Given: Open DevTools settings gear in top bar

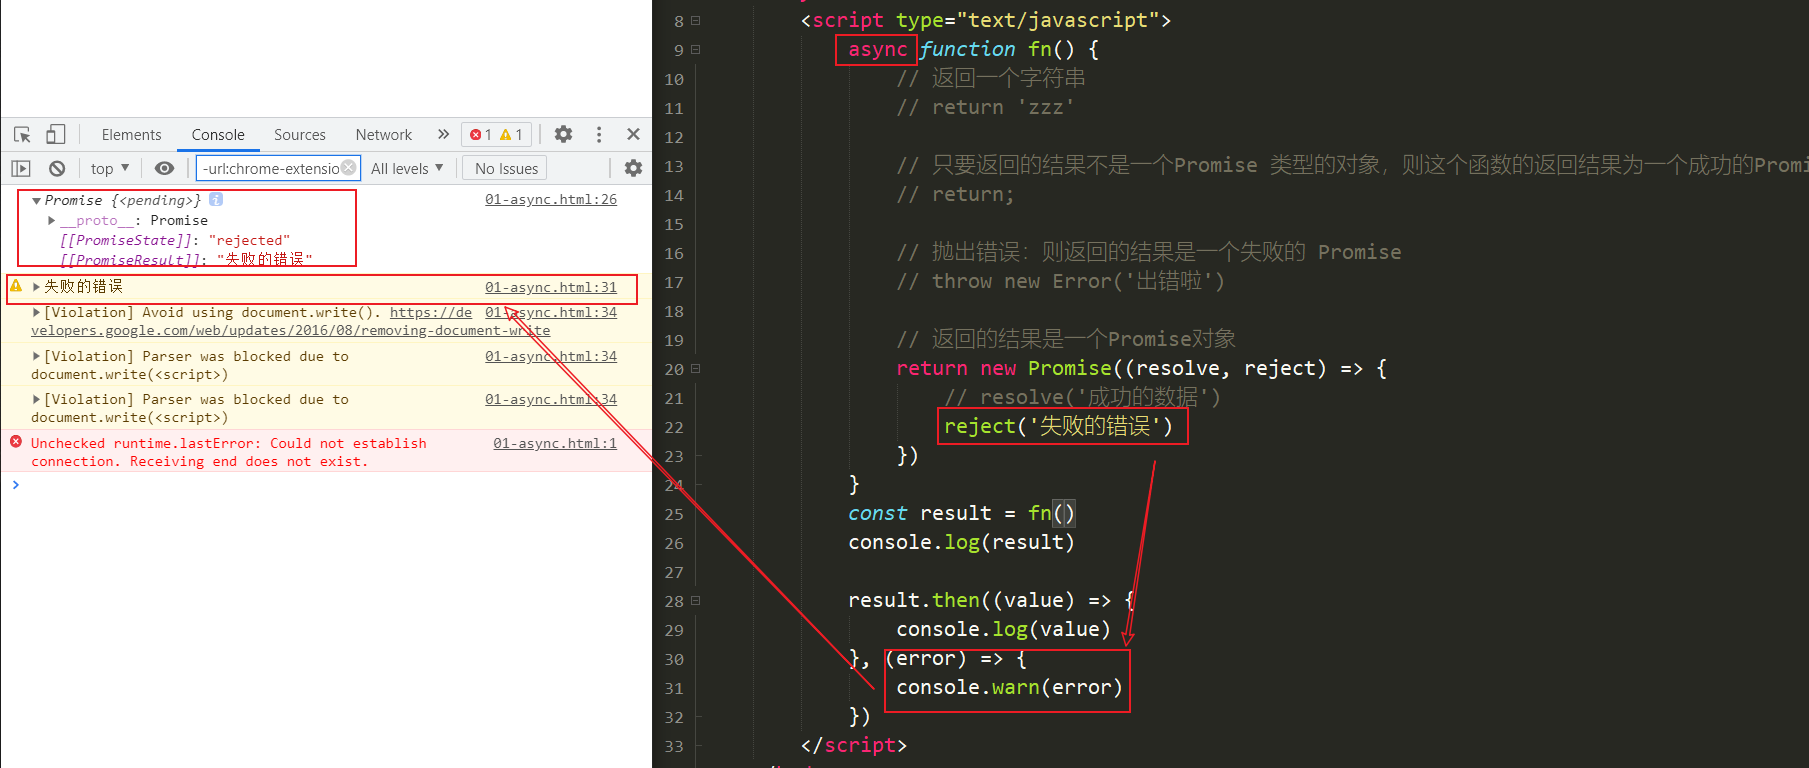Looking at the screenshot, I should (x=564, y=134).
